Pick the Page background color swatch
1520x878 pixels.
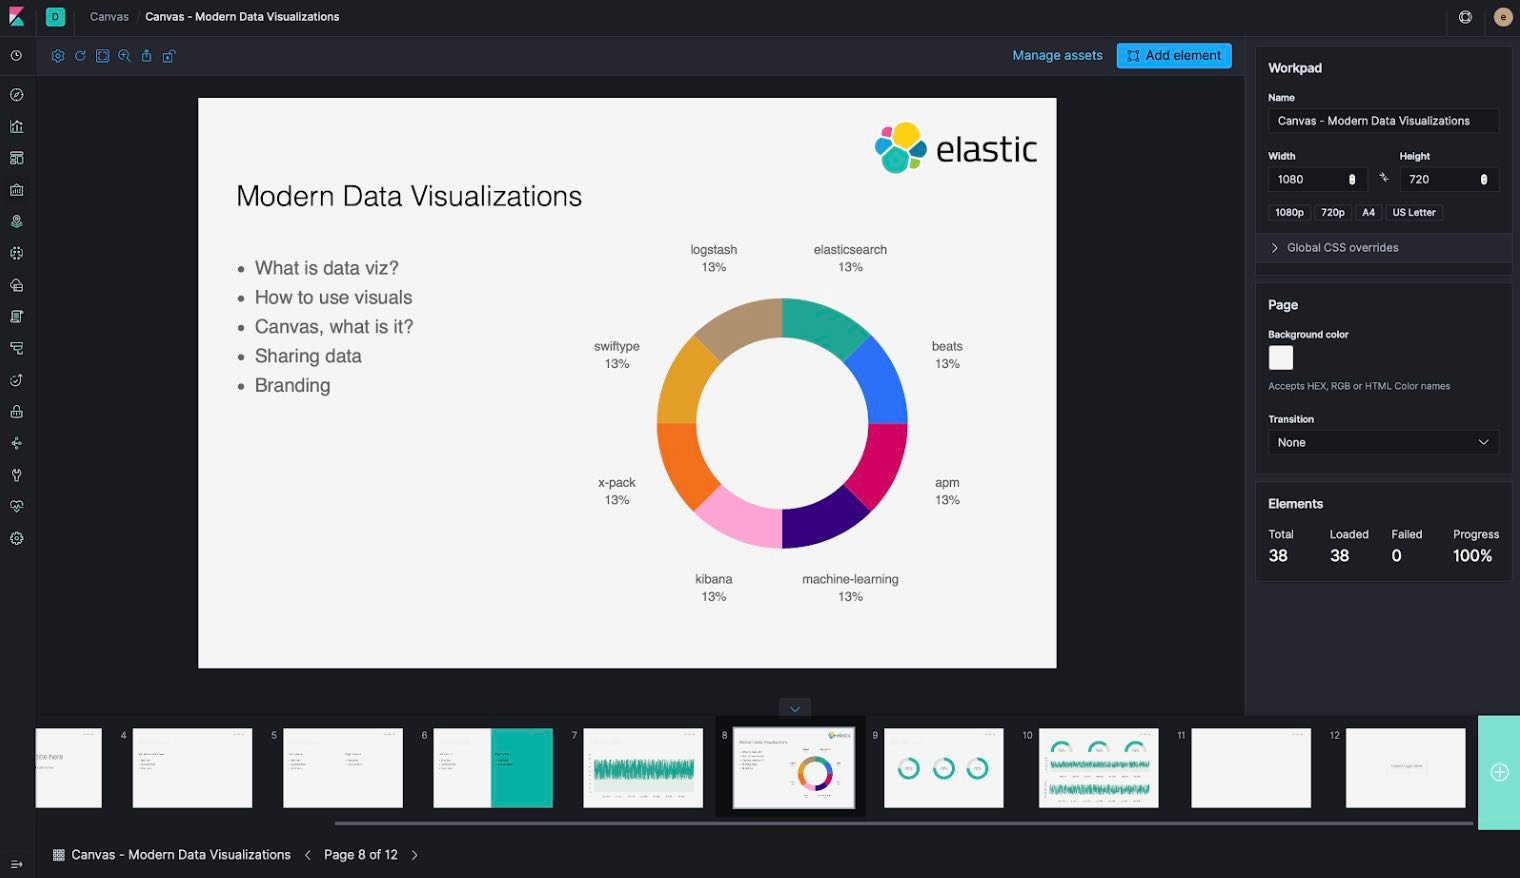pyautogui.click(x=1280, y=357)
